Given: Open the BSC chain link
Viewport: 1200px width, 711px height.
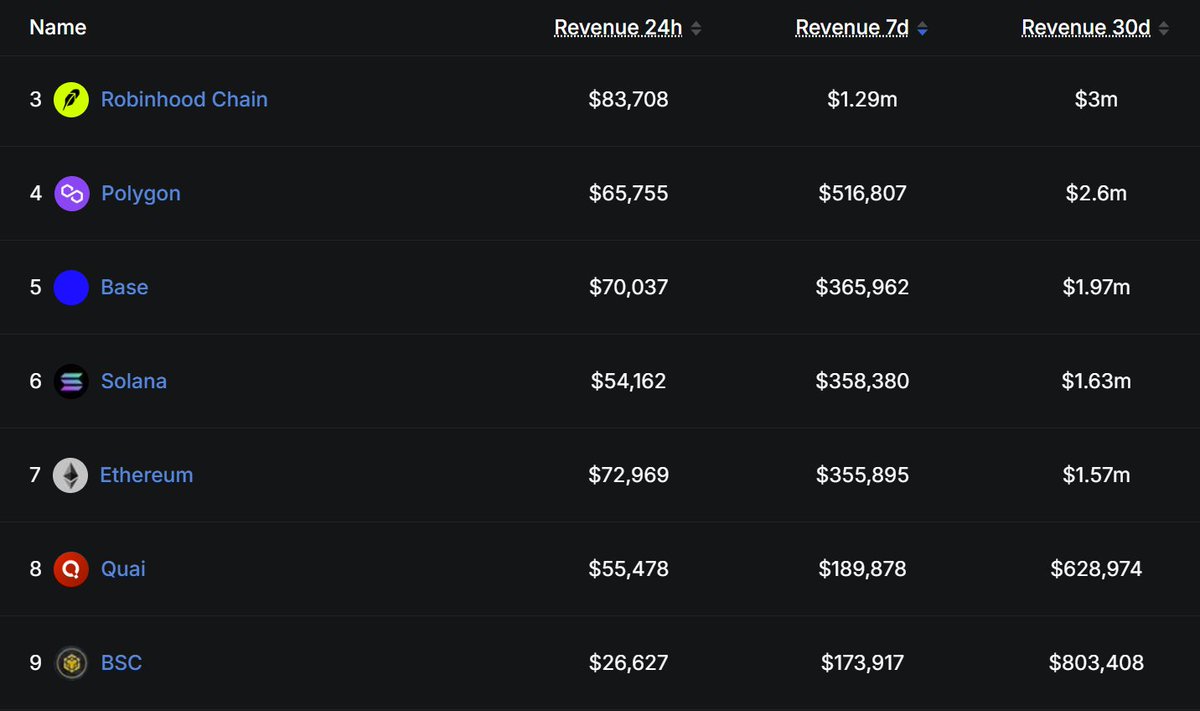Looking at the screenshot, I should (121, 663).
